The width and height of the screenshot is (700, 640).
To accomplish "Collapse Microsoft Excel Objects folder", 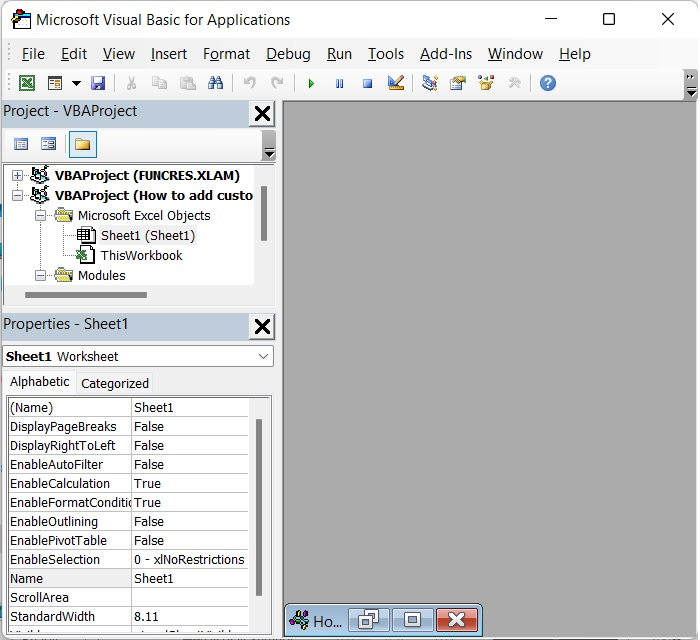I will pos(40,216).
